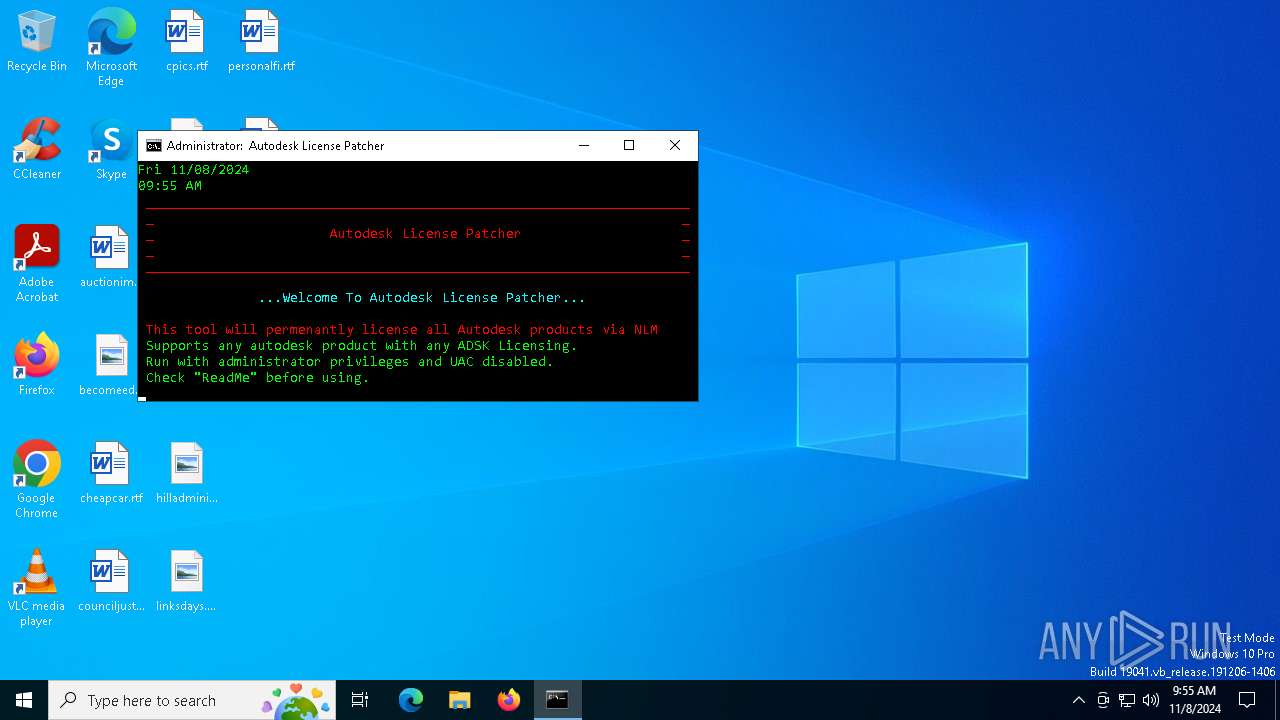This screenshot has width=1280, height=720.
Task: Click the red "This tool will permenantly license" line
Action: point(402,329)
